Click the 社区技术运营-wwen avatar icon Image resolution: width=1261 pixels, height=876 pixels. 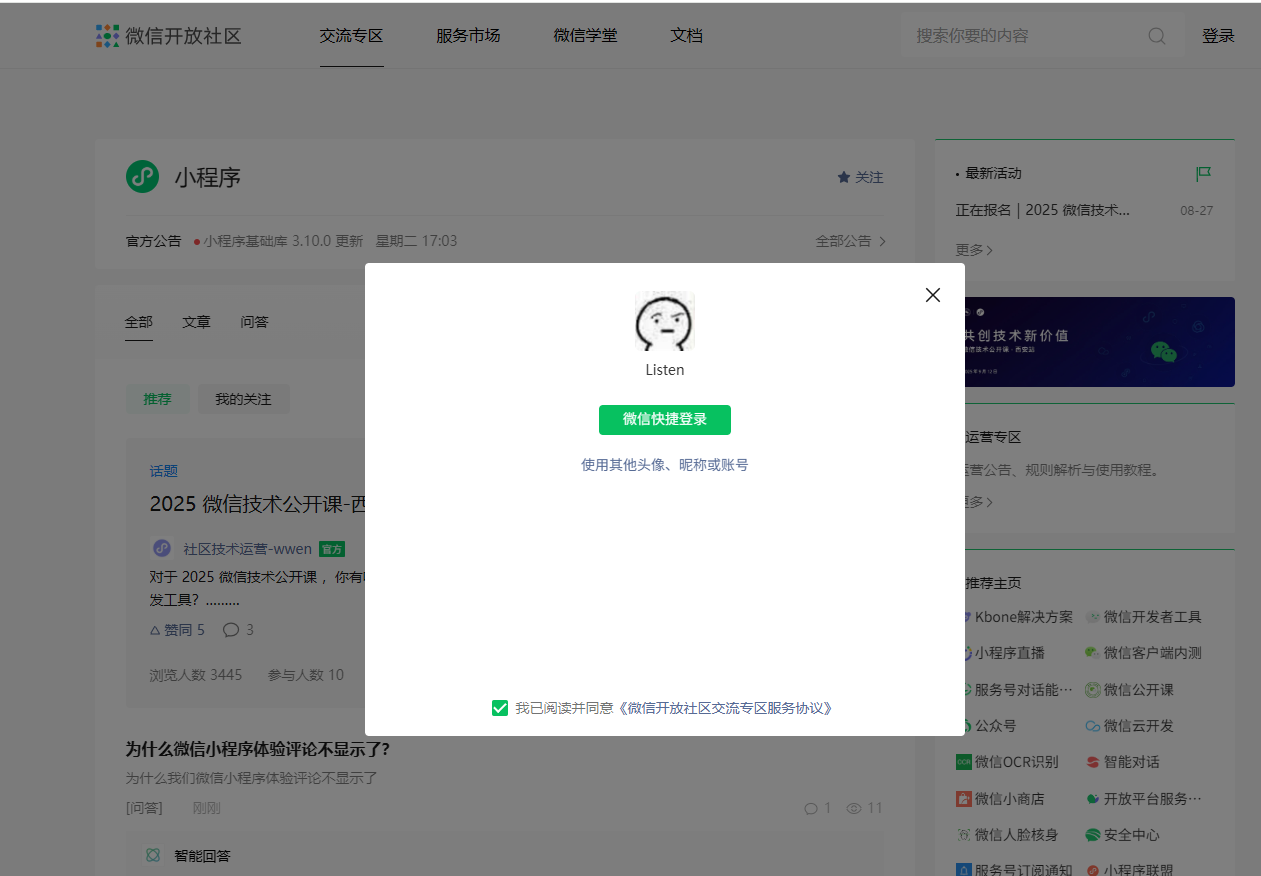162,548
